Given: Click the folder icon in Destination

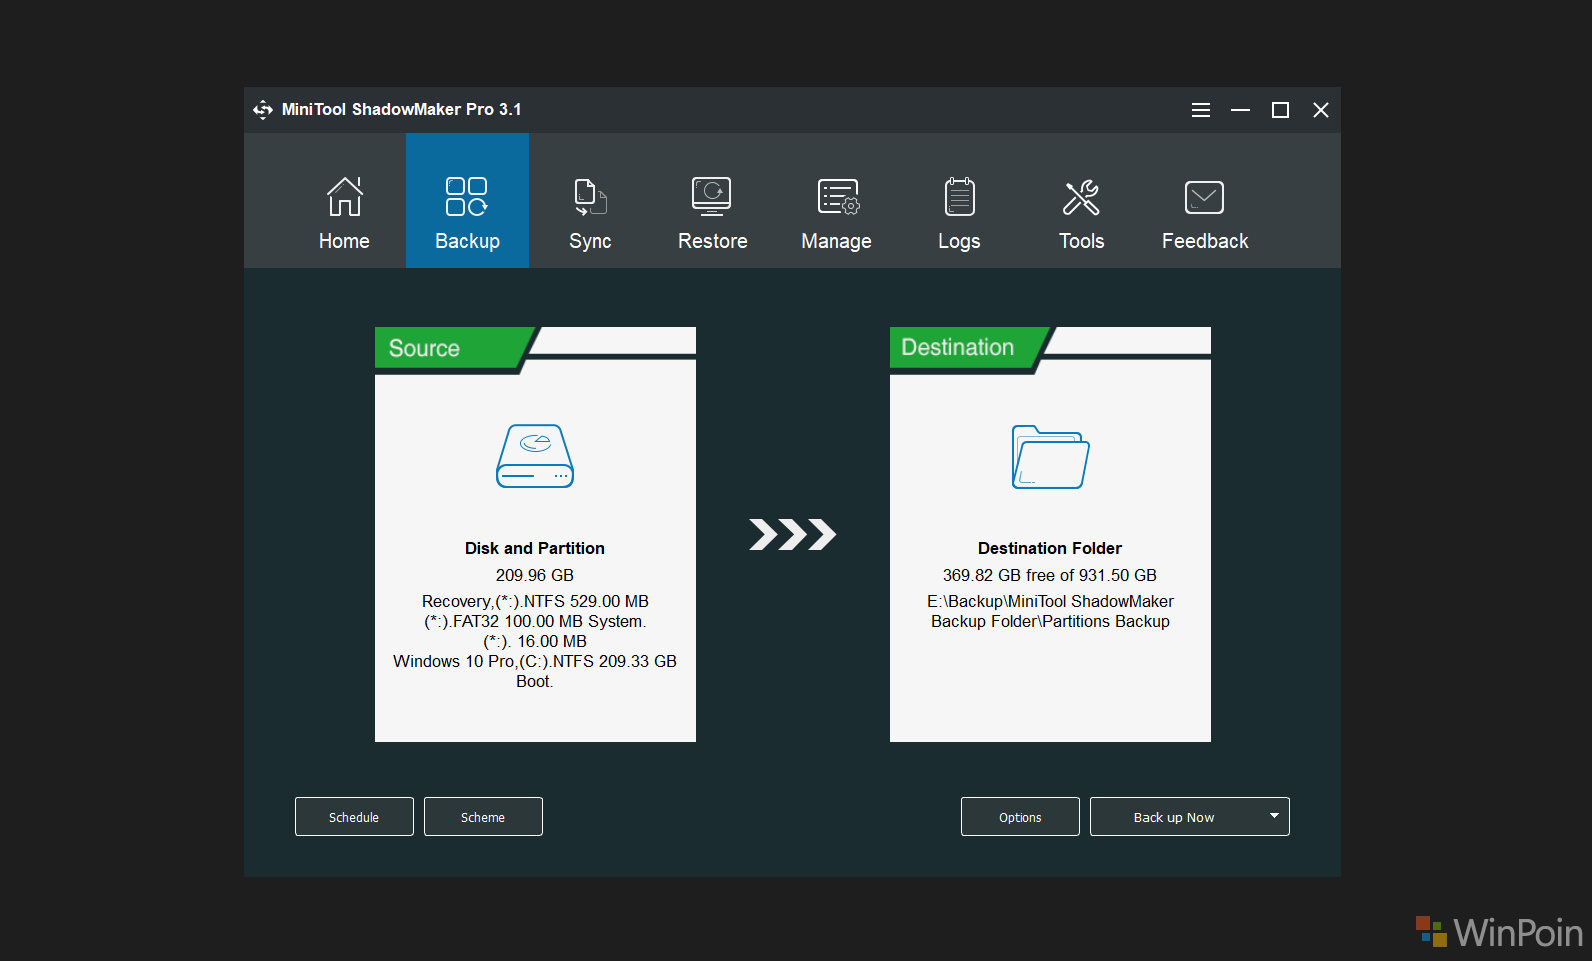Looking at the screenshot, I should (1050, 457).
